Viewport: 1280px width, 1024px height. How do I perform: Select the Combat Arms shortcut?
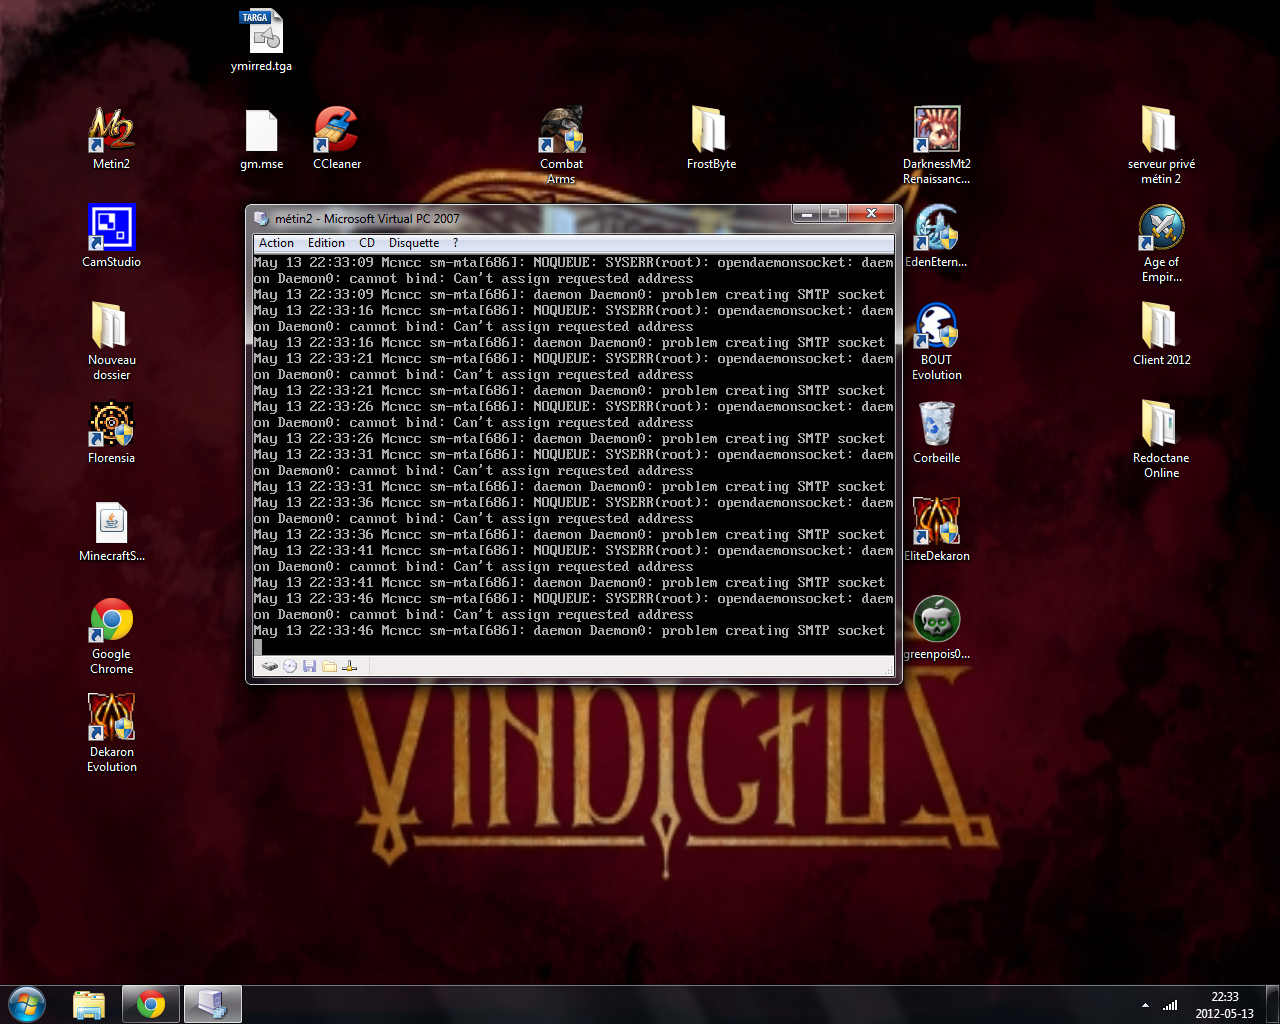click(x=561, y=146)
